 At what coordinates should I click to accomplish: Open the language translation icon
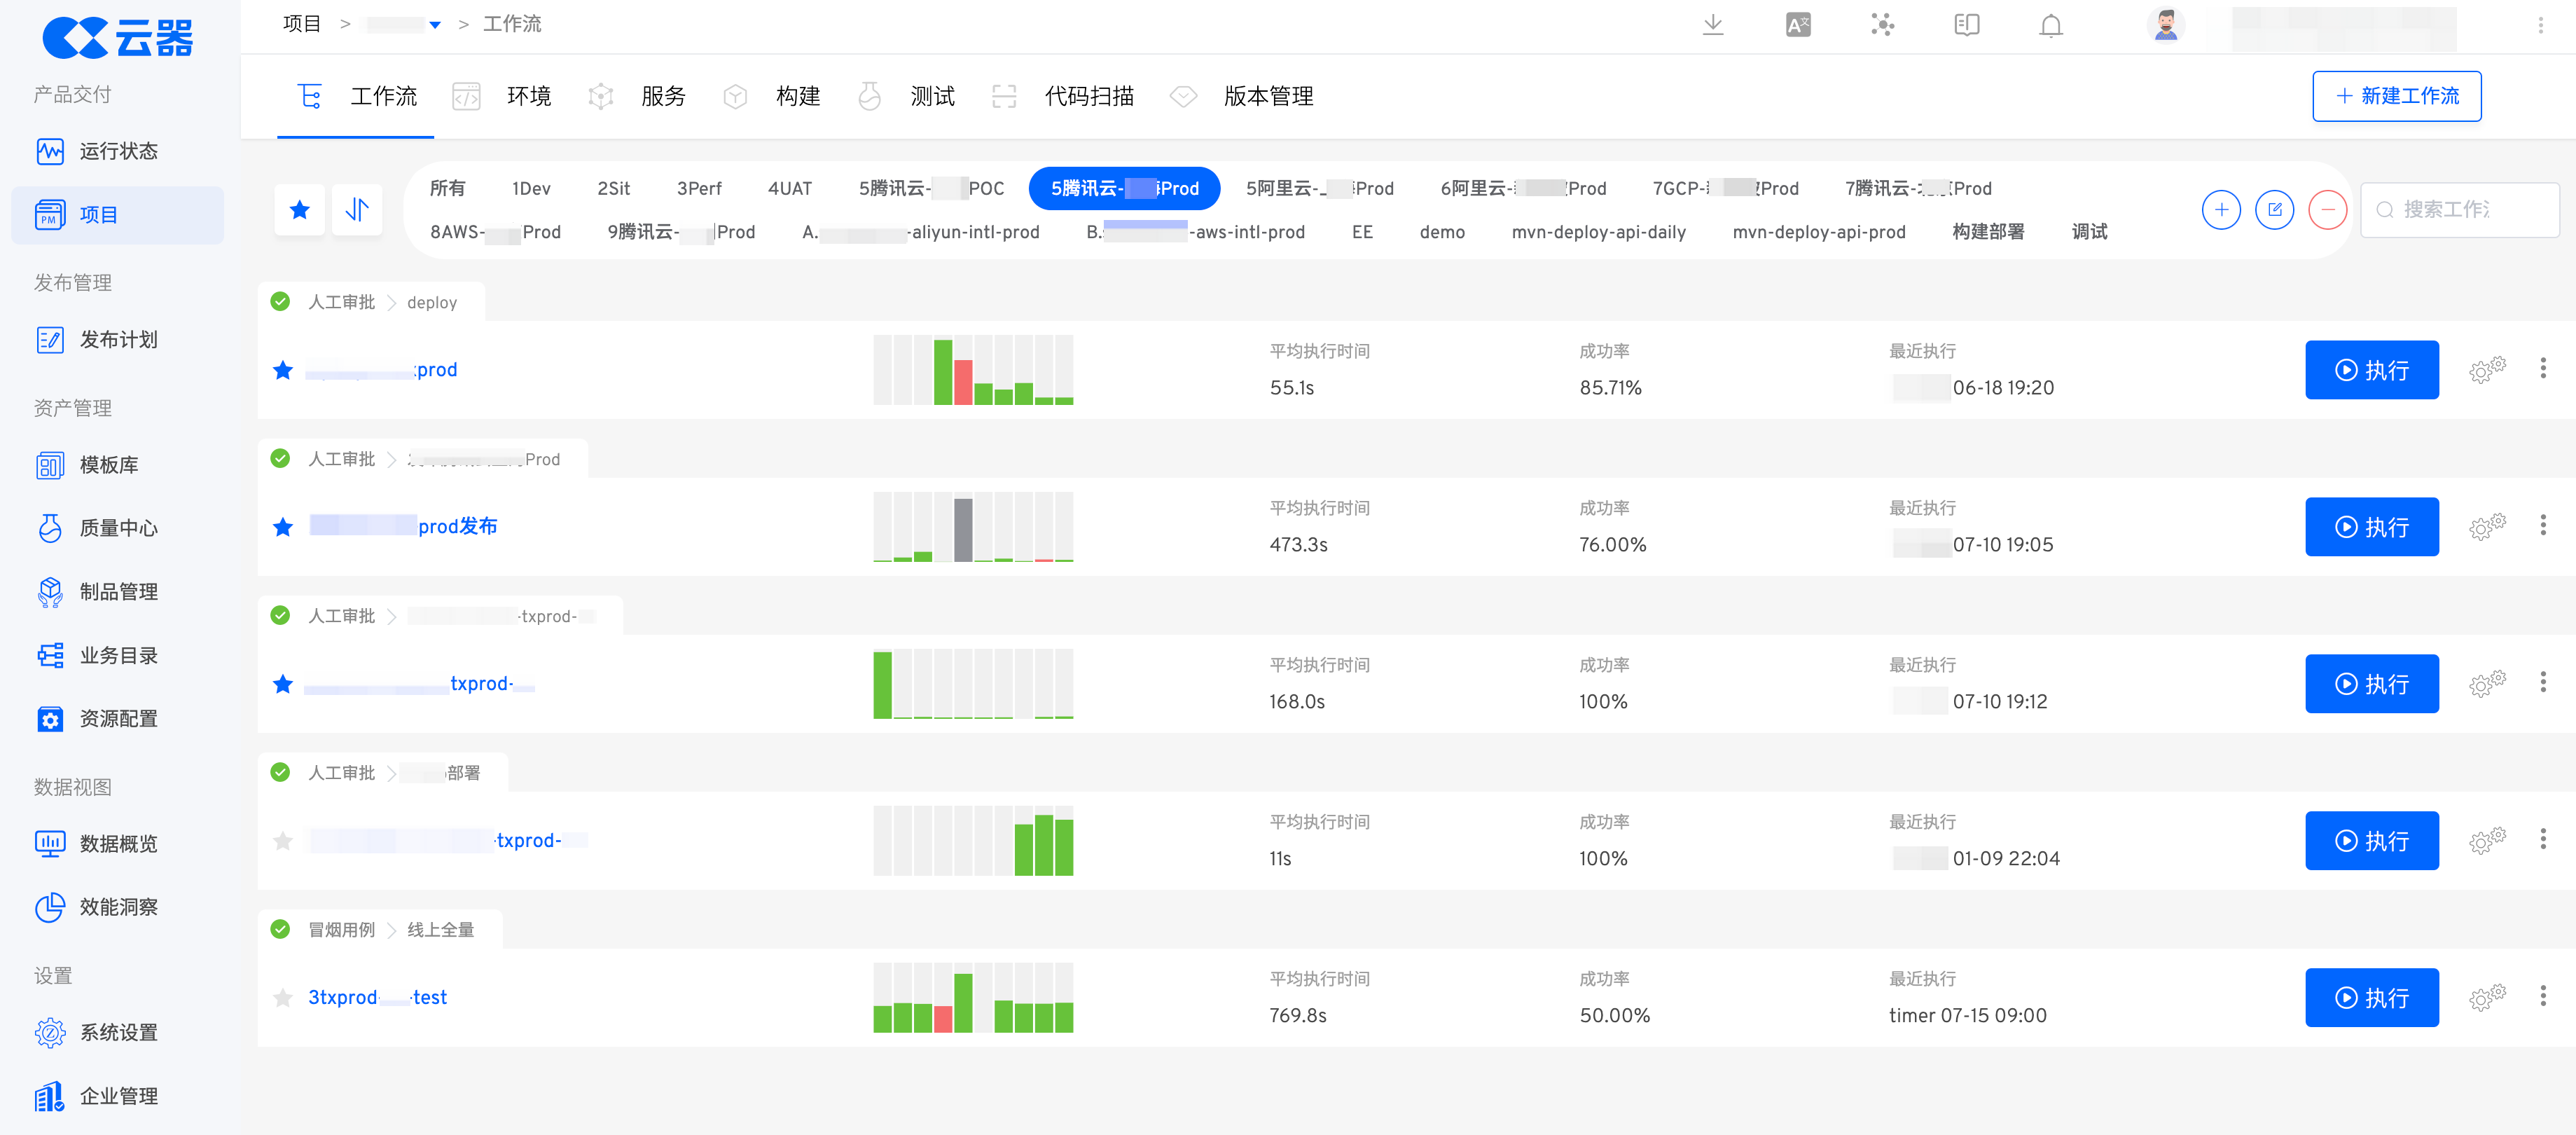(x=1798, y=25)
